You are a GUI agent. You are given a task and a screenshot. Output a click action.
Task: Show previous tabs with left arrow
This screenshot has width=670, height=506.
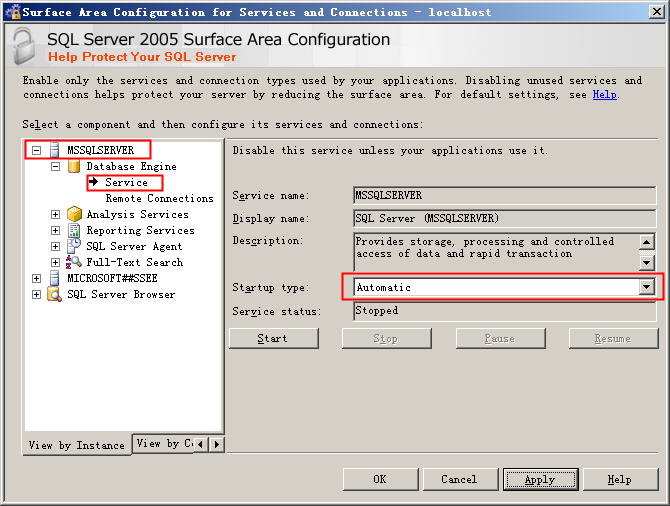tap(200, 444)
